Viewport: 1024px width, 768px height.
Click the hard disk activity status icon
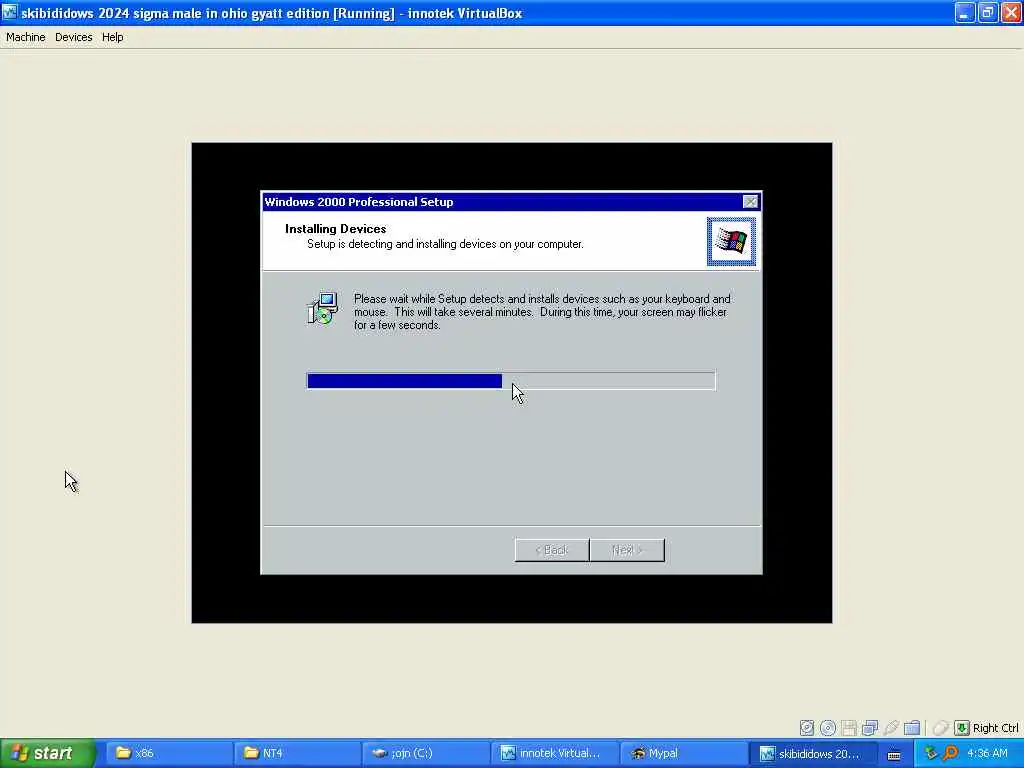[x=807, y=728]
